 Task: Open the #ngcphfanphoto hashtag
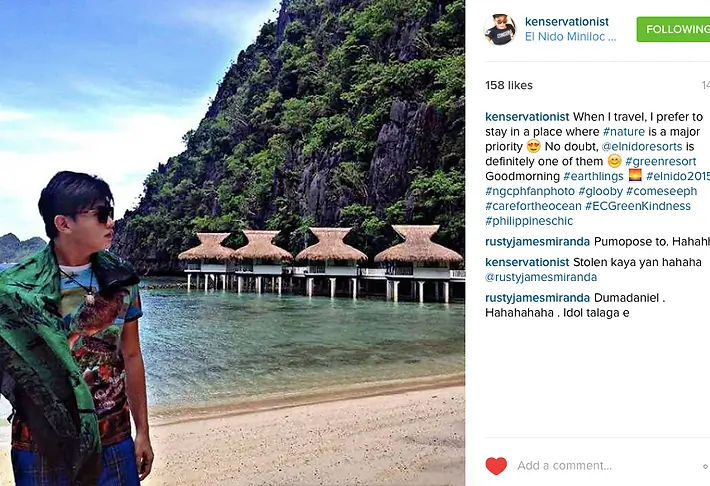(530, 191)
